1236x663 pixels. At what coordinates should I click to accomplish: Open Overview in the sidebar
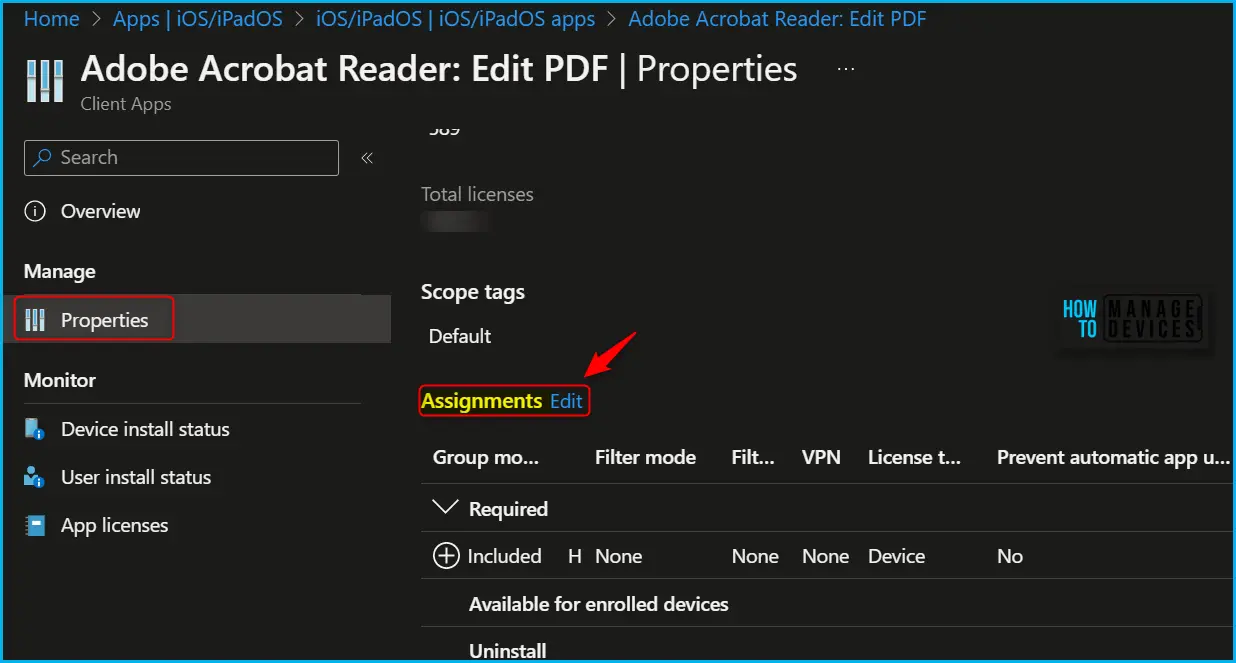[x=101, y=212]
